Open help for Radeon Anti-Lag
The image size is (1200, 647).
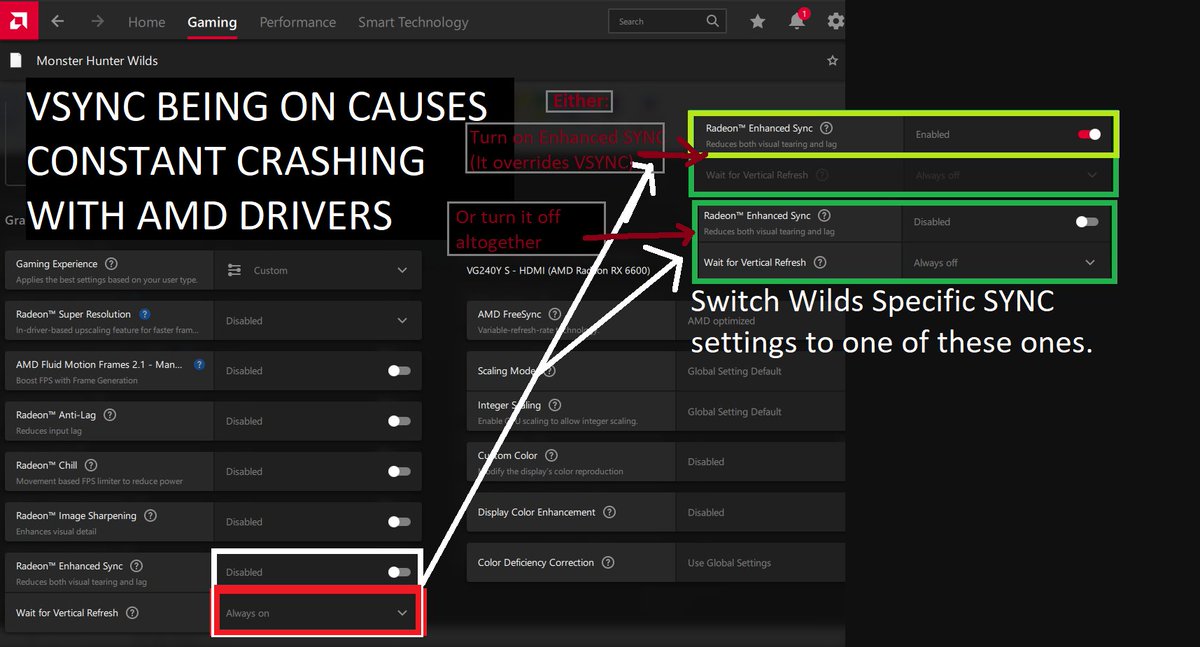click(x=110, y=415)
